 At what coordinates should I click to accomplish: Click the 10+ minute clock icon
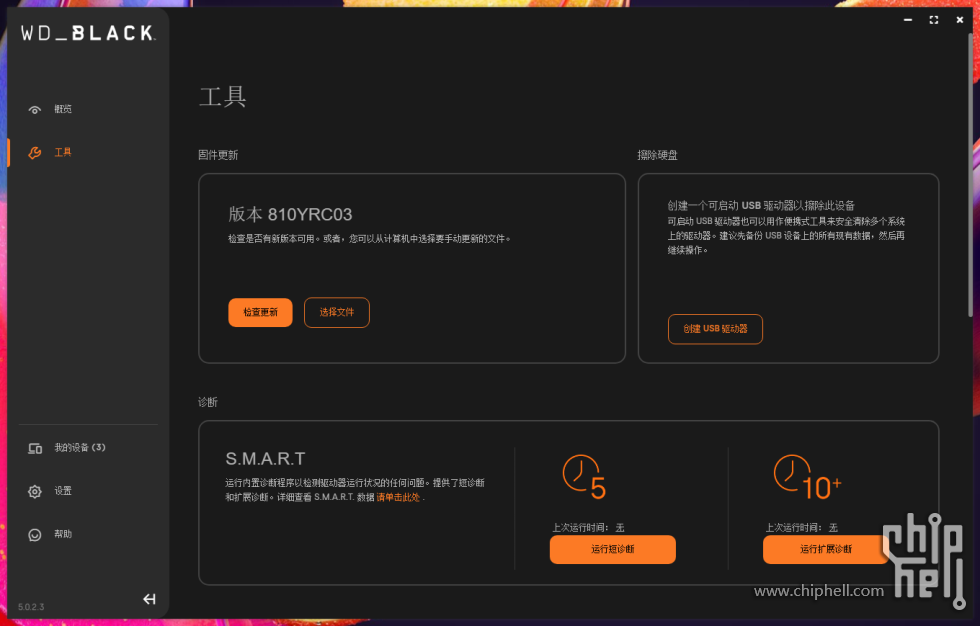[x=808, y=477]
